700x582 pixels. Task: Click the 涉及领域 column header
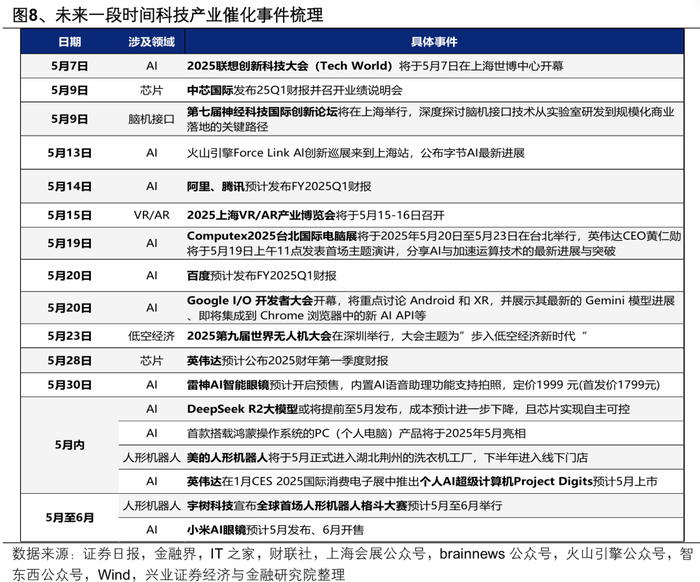(x=151, y=42)
